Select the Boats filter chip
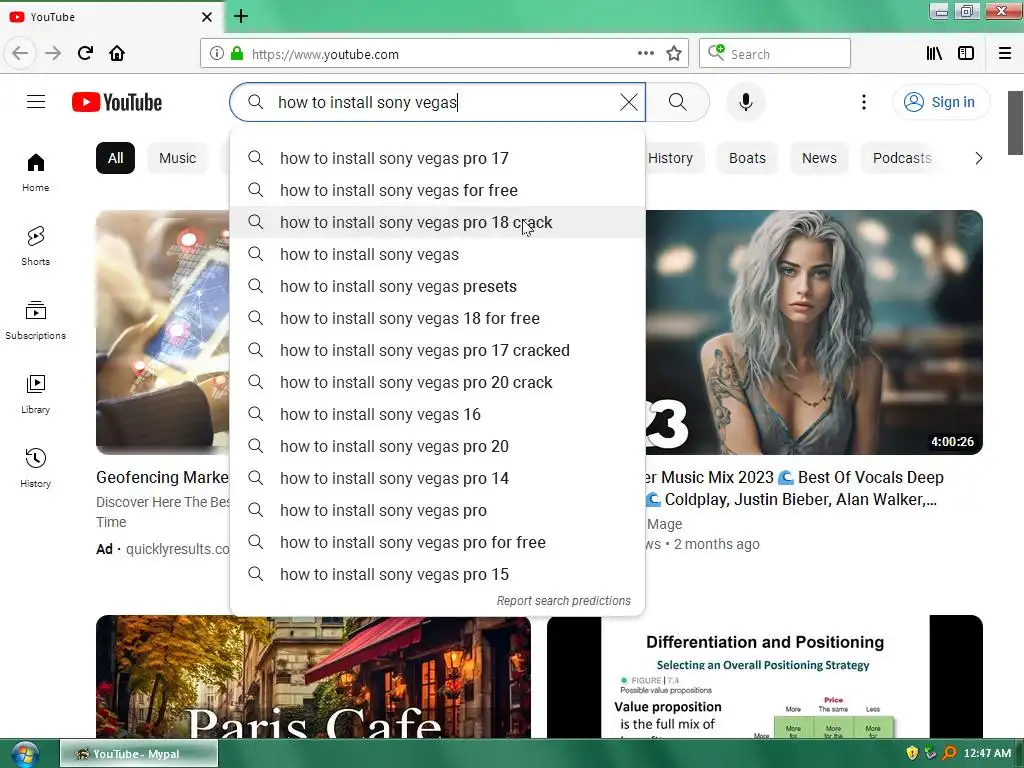Screen dimensions: 1024x768 (747, 158)
